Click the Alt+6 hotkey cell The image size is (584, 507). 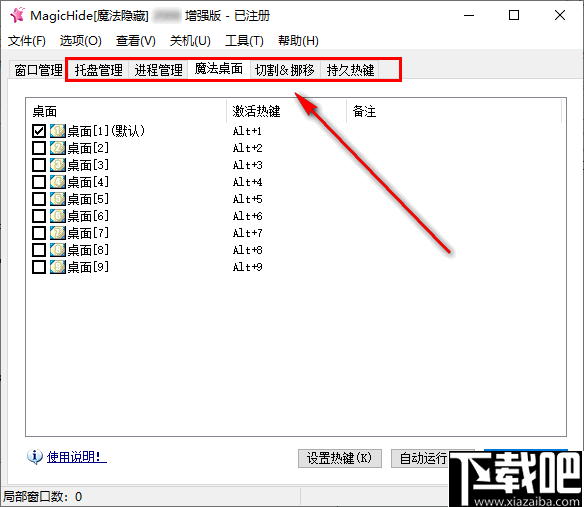[247, 216]
